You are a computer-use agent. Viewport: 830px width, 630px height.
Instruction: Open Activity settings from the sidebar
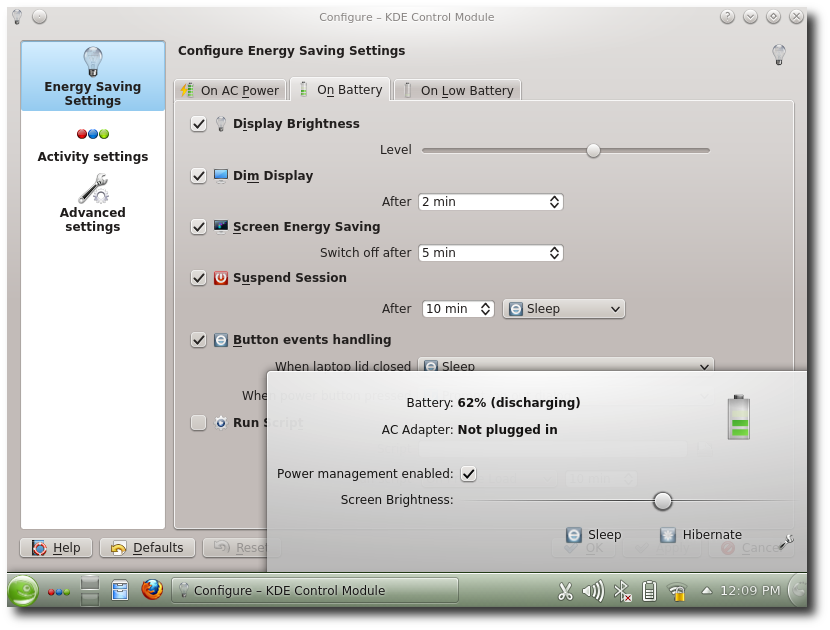coord(92,144)
